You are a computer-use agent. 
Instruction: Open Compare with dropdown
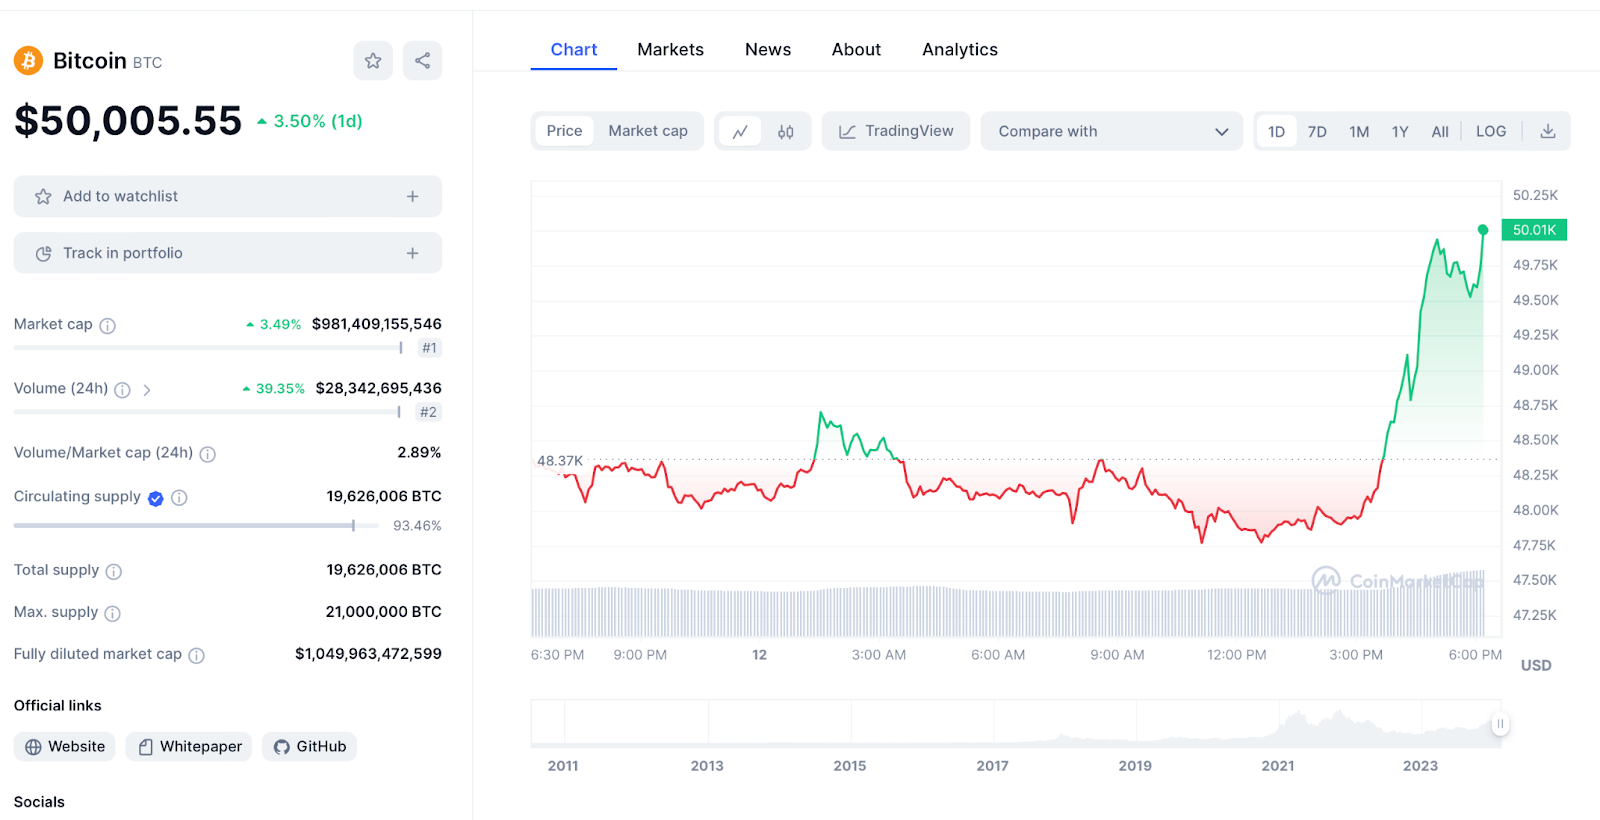coord(1112,132)
